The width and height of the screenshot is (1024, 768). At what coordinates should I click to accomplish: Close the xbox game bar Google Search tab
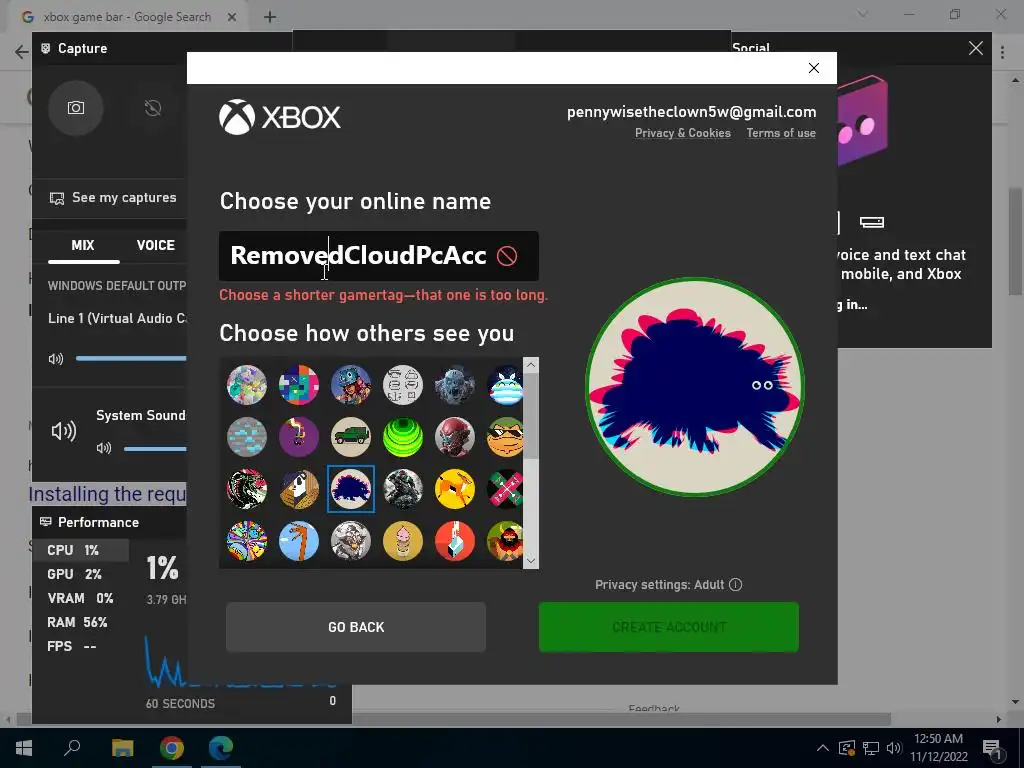pos(232,17)
